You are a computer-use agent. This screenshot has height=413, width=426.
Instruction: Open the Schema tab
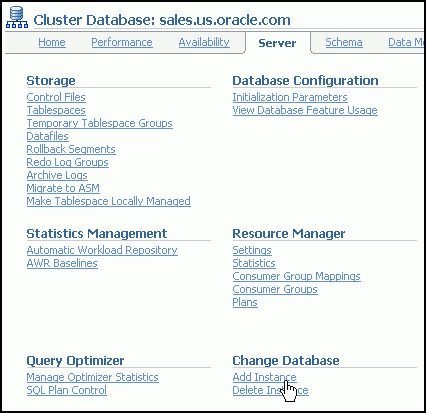click(344, 42)
